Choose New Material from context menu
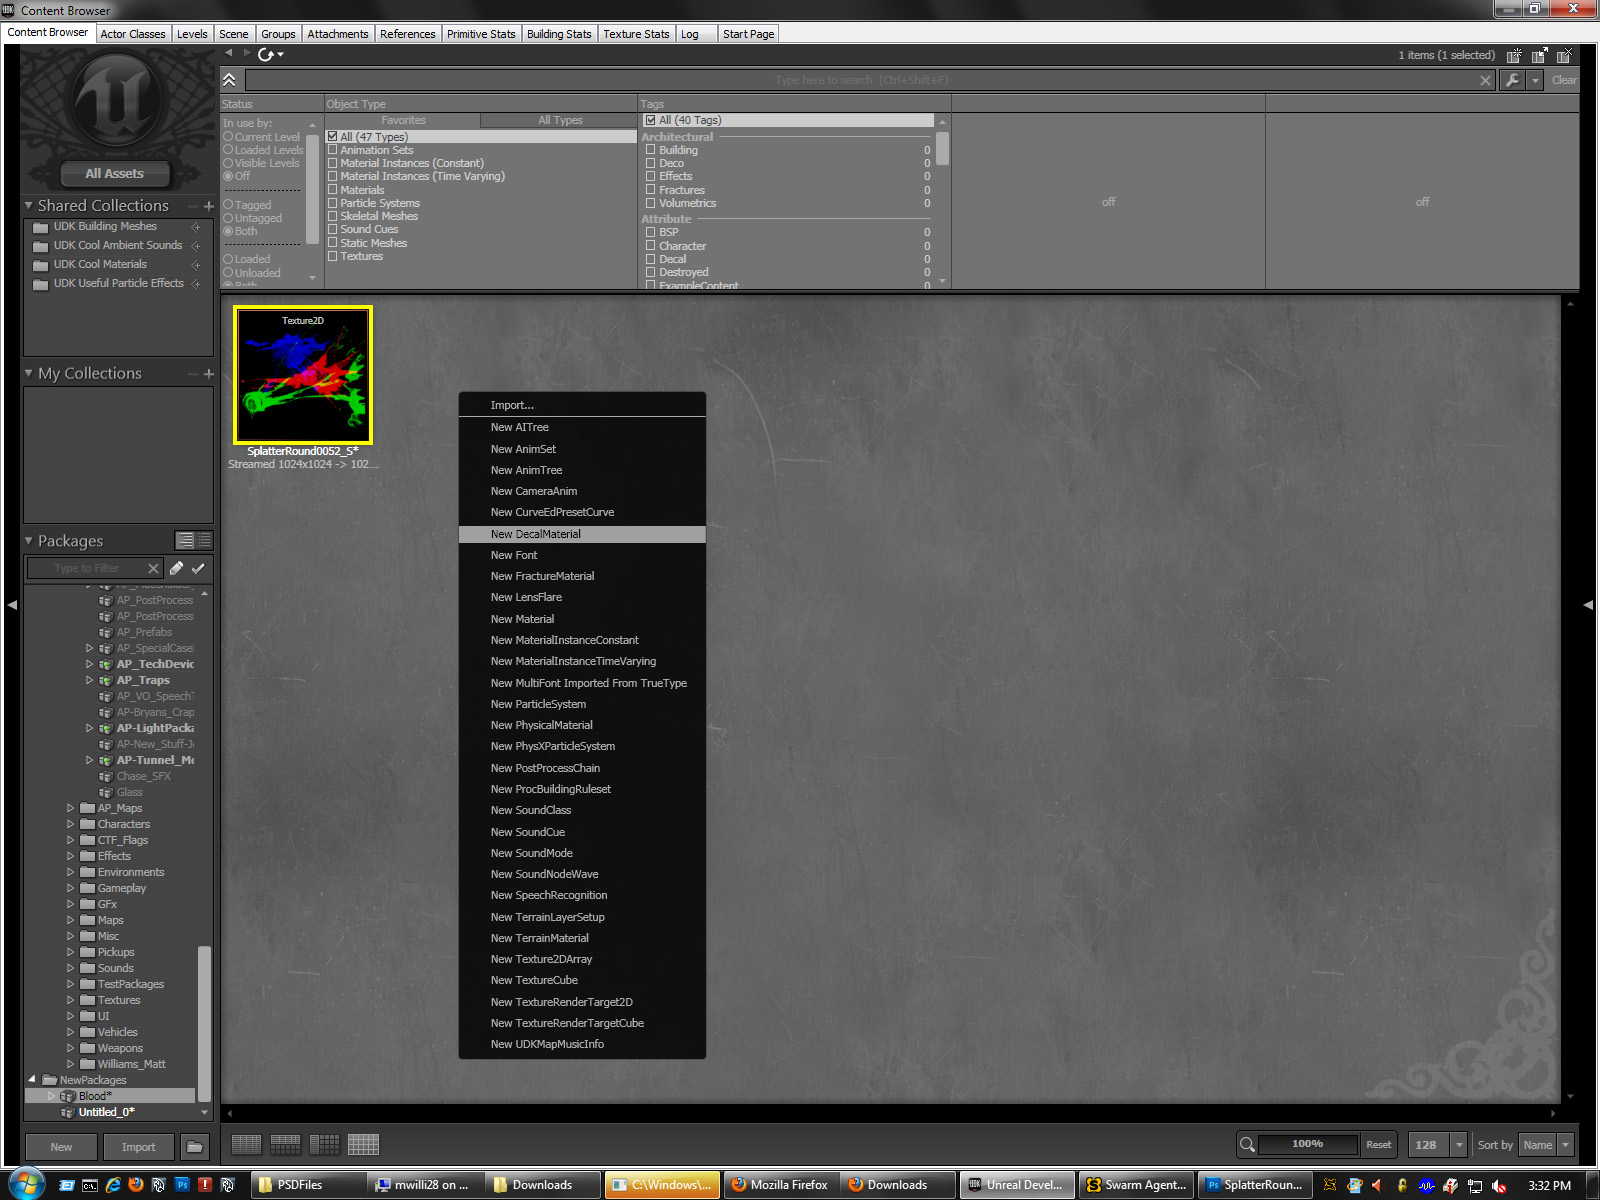This screenshot has height=1200, width=1600. (582, 619)
